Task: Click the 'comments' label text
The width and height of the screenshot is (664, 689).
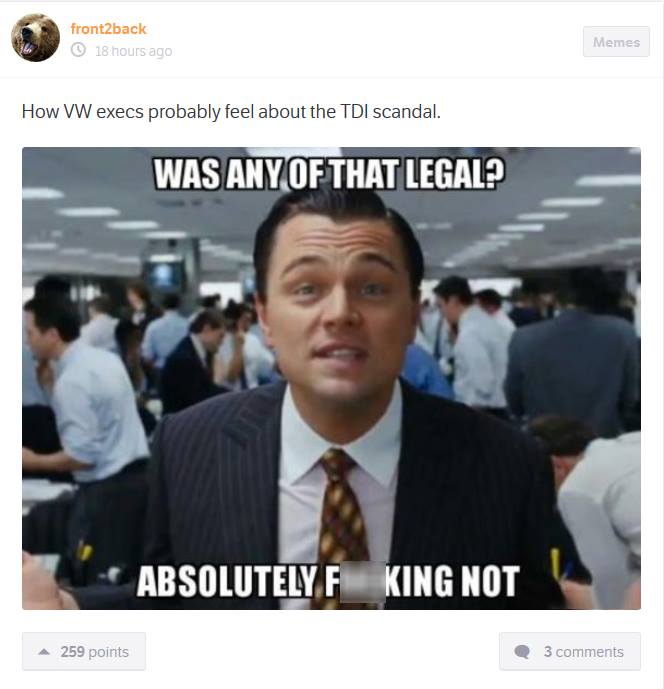Action: [x=590, y=652]
